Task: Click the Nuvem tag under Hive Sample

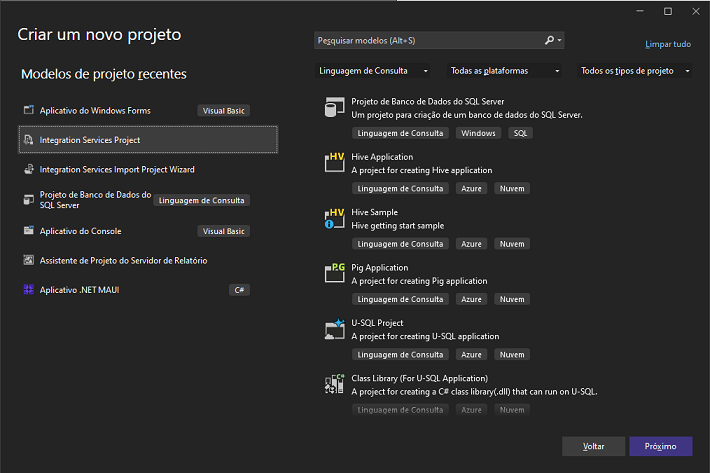Action: click(512, 244)
